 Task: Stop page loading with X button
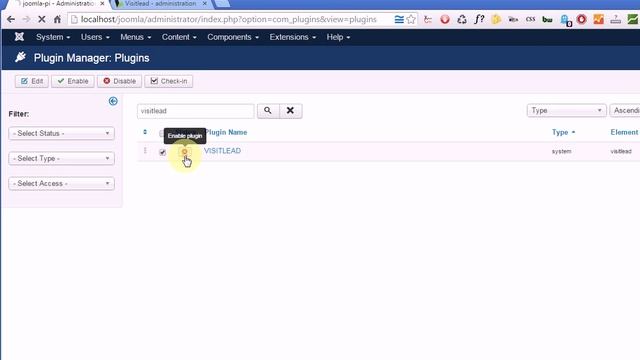point(41,19)
